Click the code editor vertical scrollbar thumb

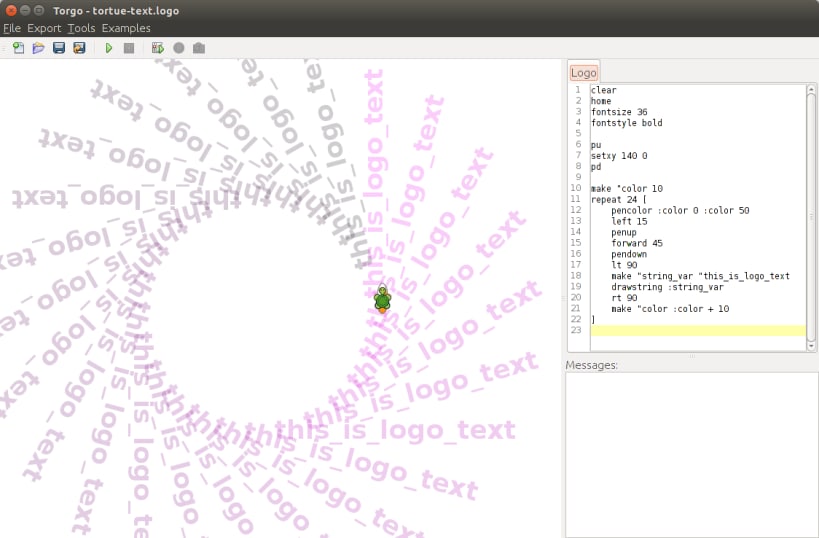[x=811, y=217]
